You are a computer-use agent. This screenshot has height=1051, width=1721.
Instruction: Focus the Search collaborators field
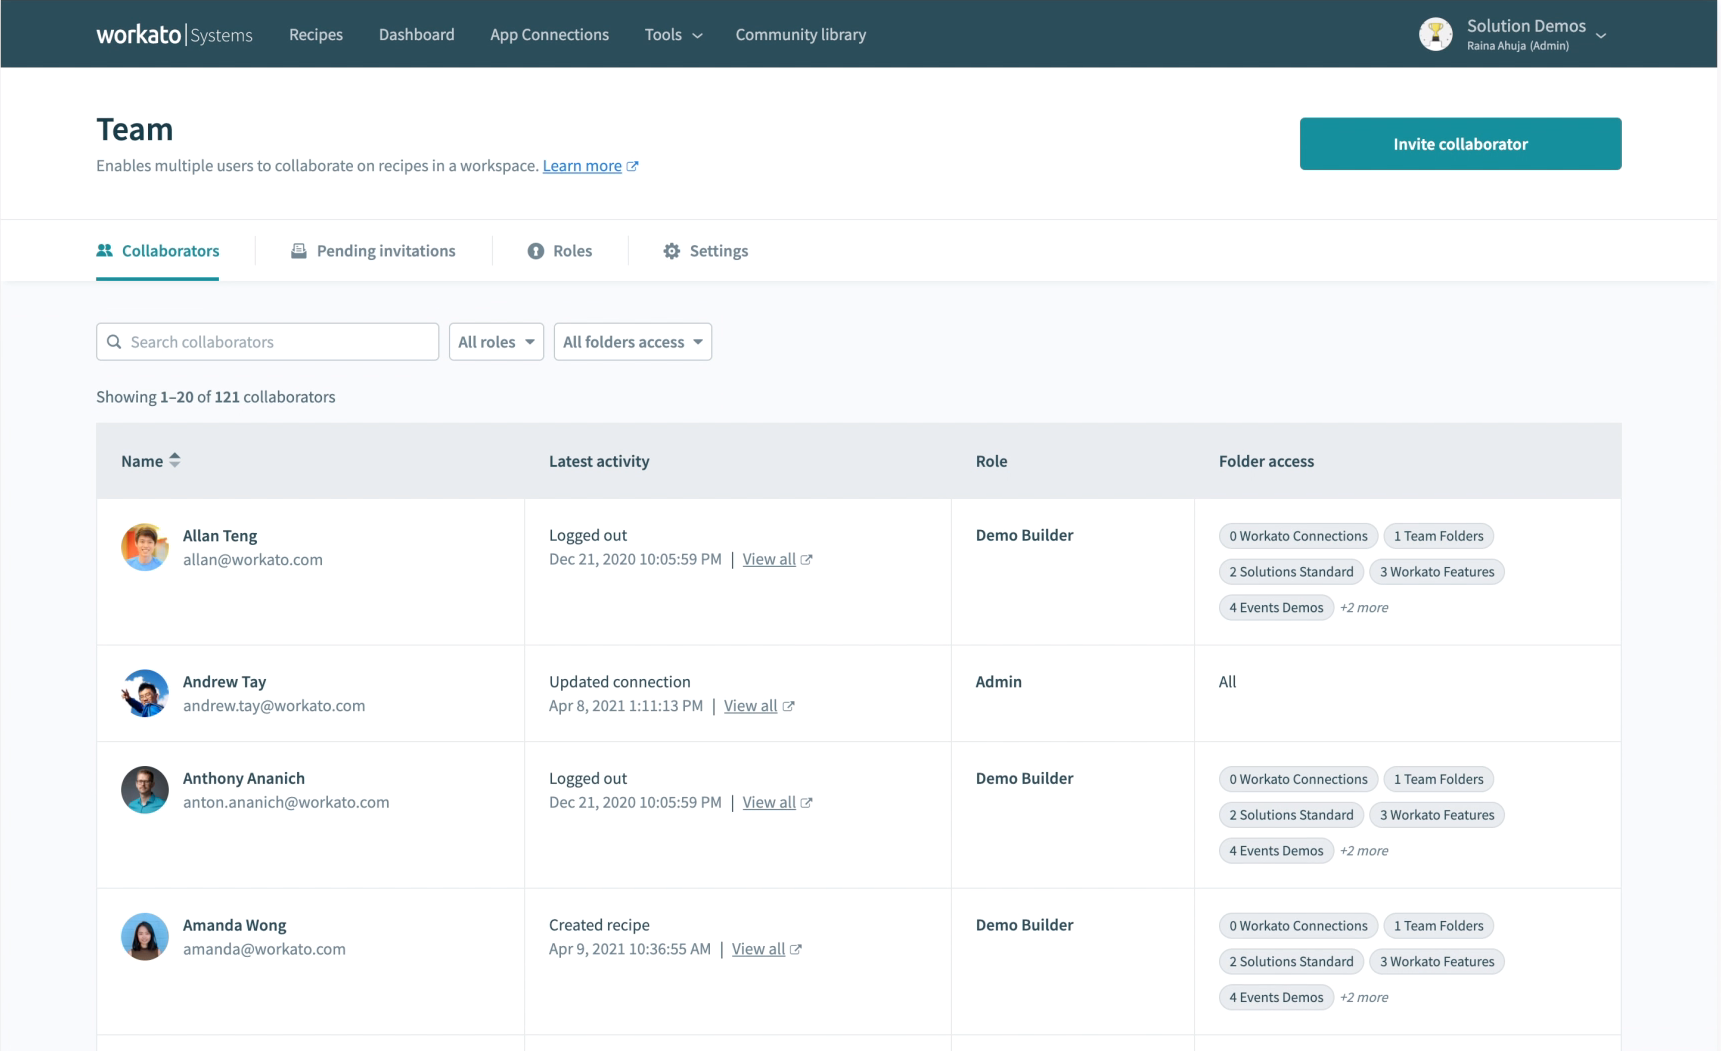(268, 342)
